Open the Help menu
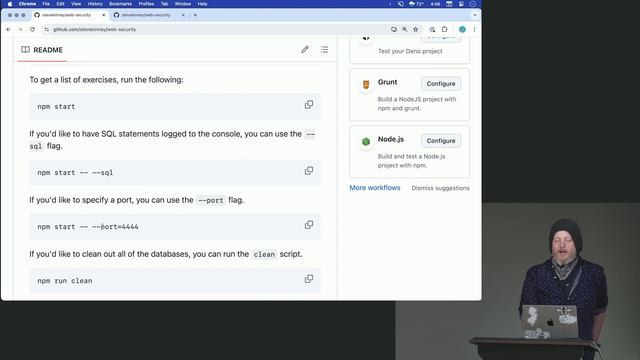This screenshot has width=640, height=360. [x=202, y=4]
